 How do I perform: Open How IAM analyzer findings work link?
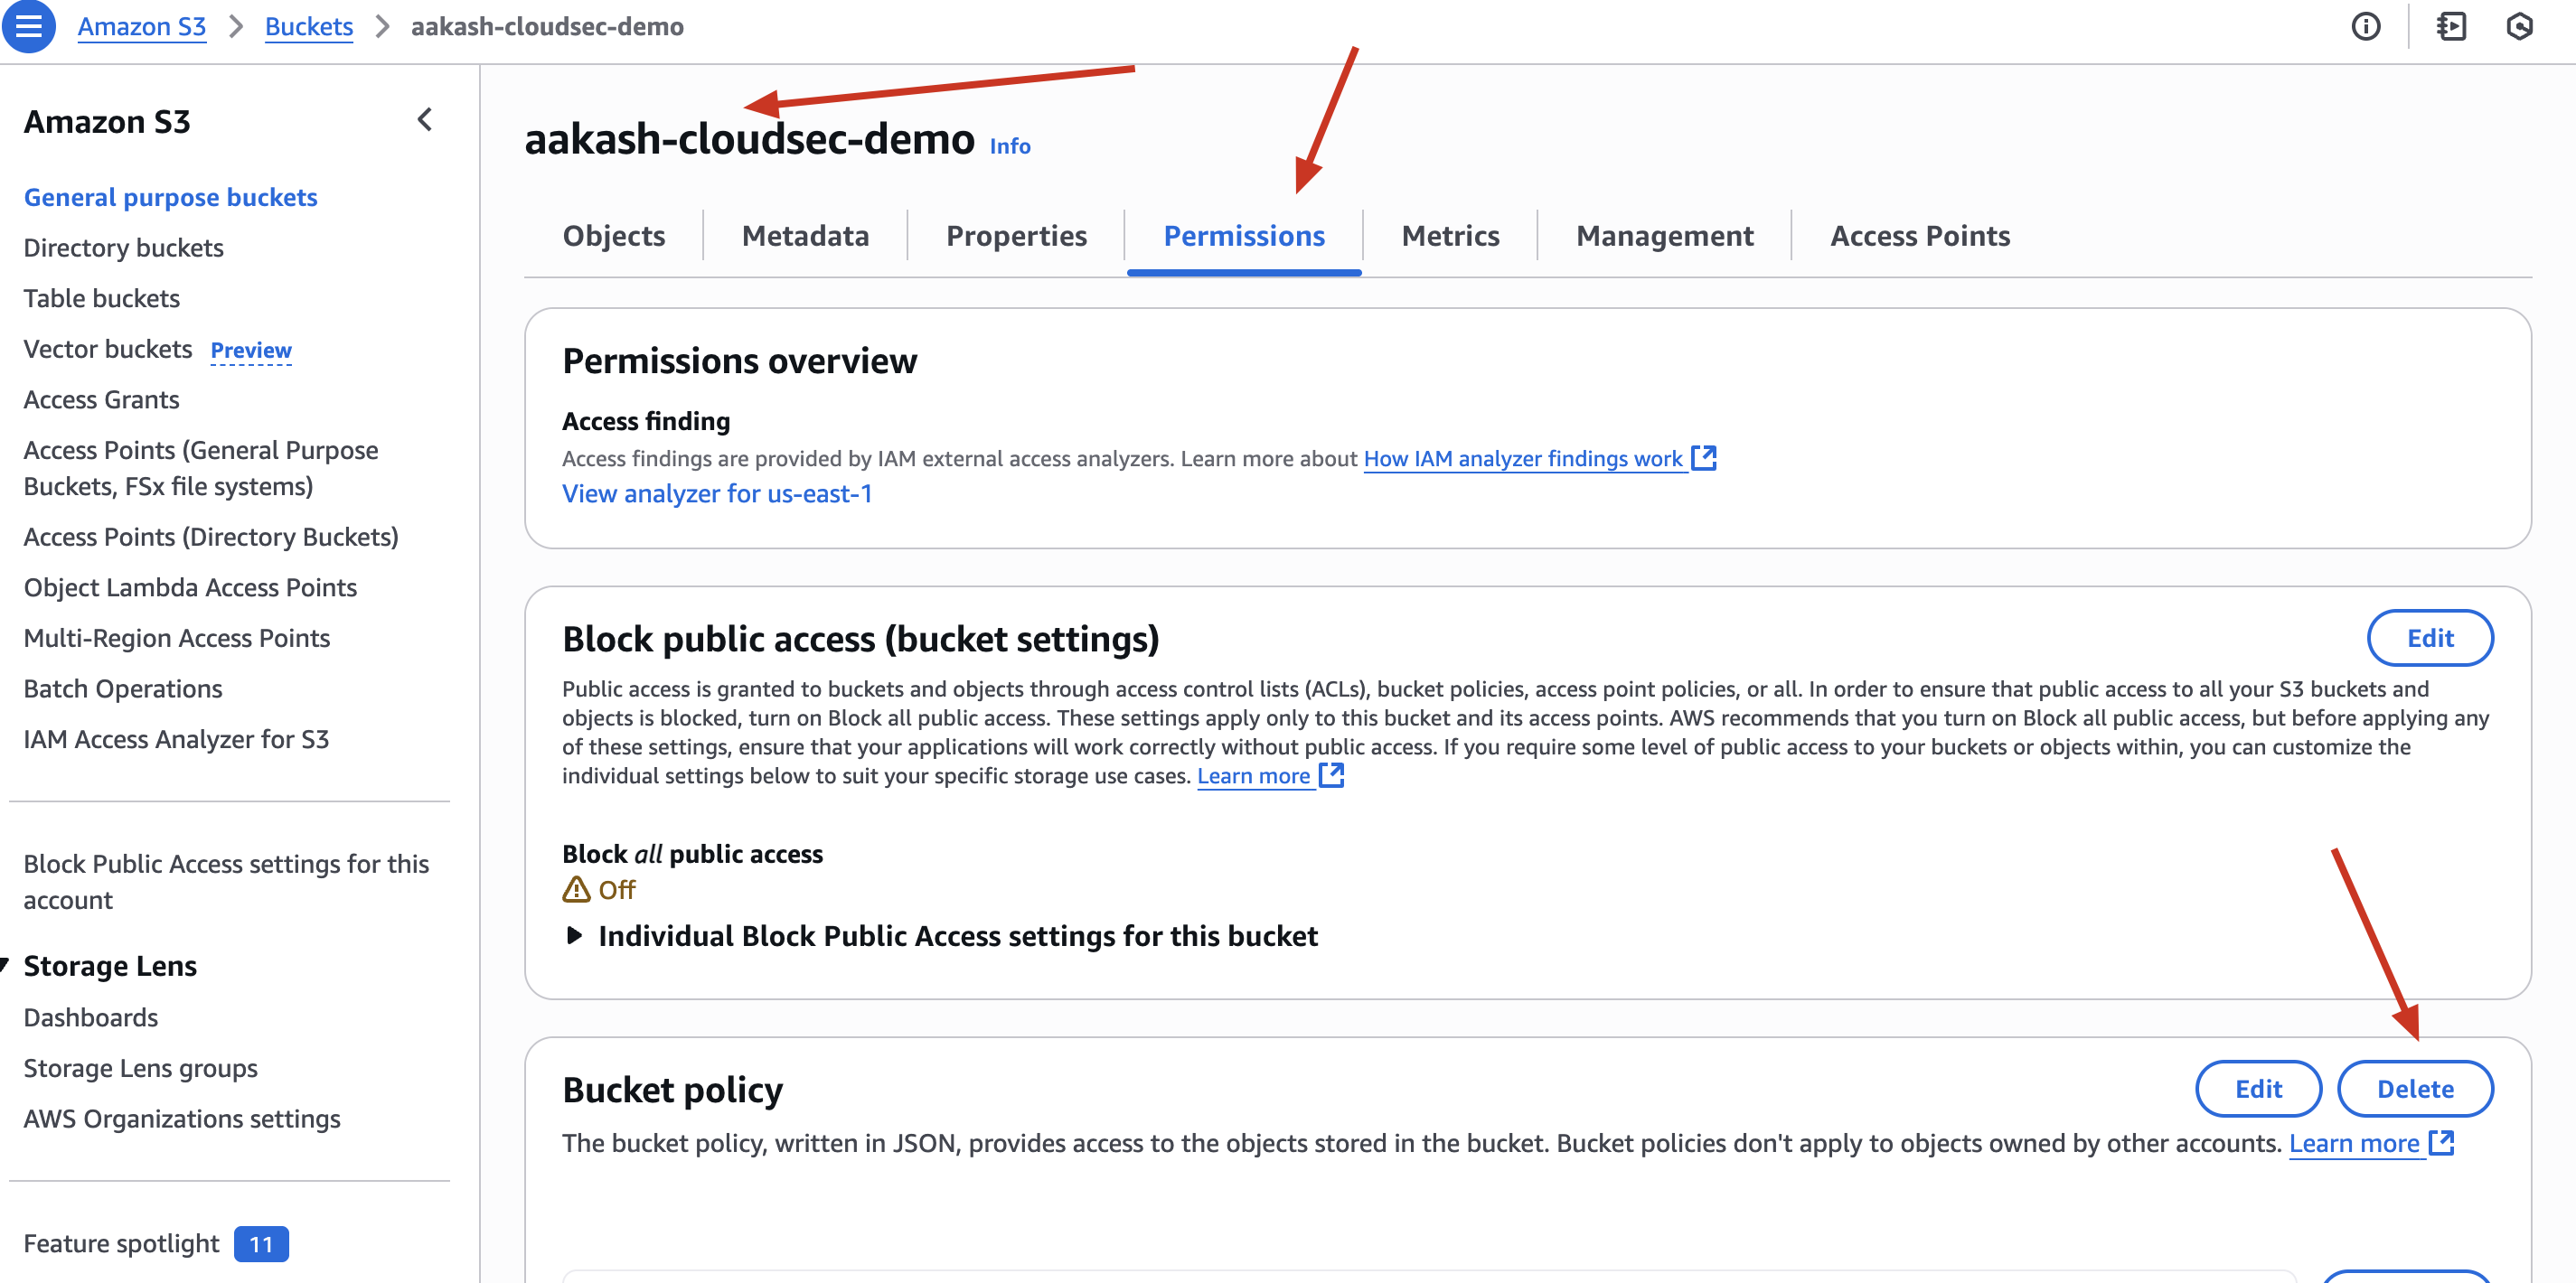click(x=1523, y=458)
